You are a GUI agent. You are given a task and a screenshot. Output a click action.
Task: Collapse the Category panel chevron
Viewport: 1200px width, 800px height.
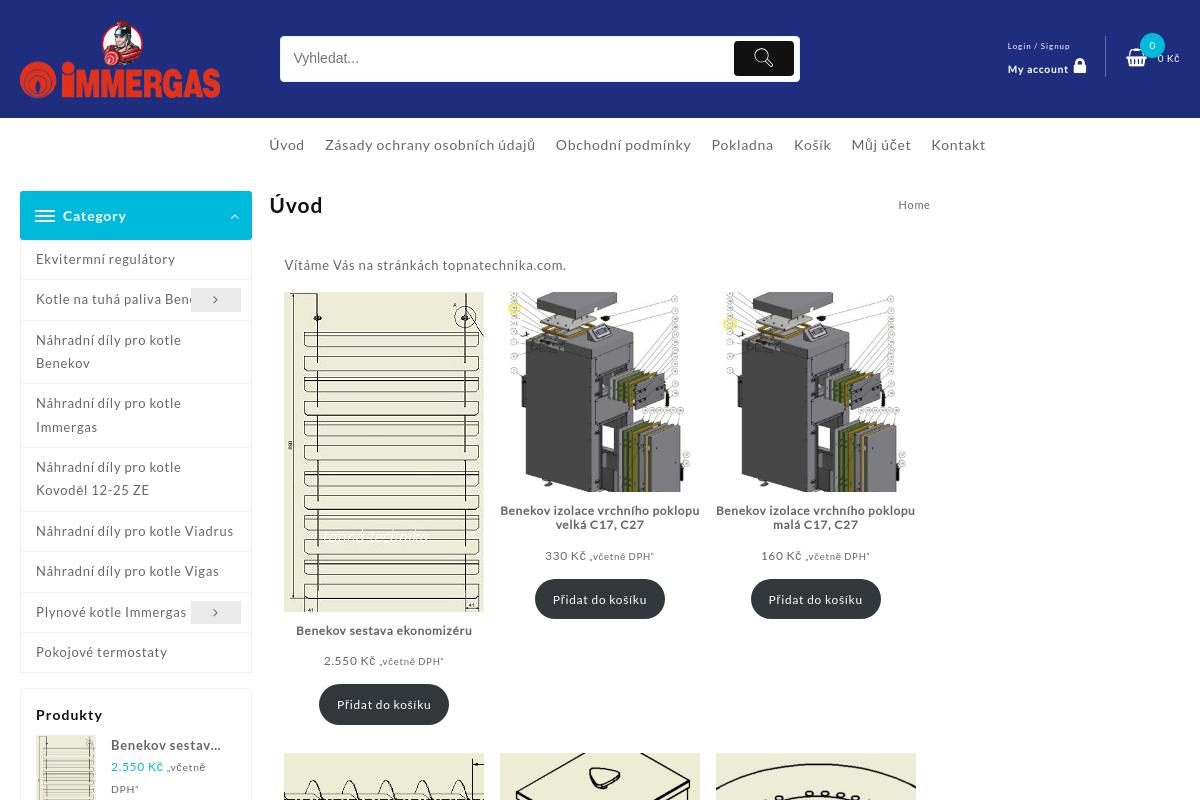coord(235,216)
